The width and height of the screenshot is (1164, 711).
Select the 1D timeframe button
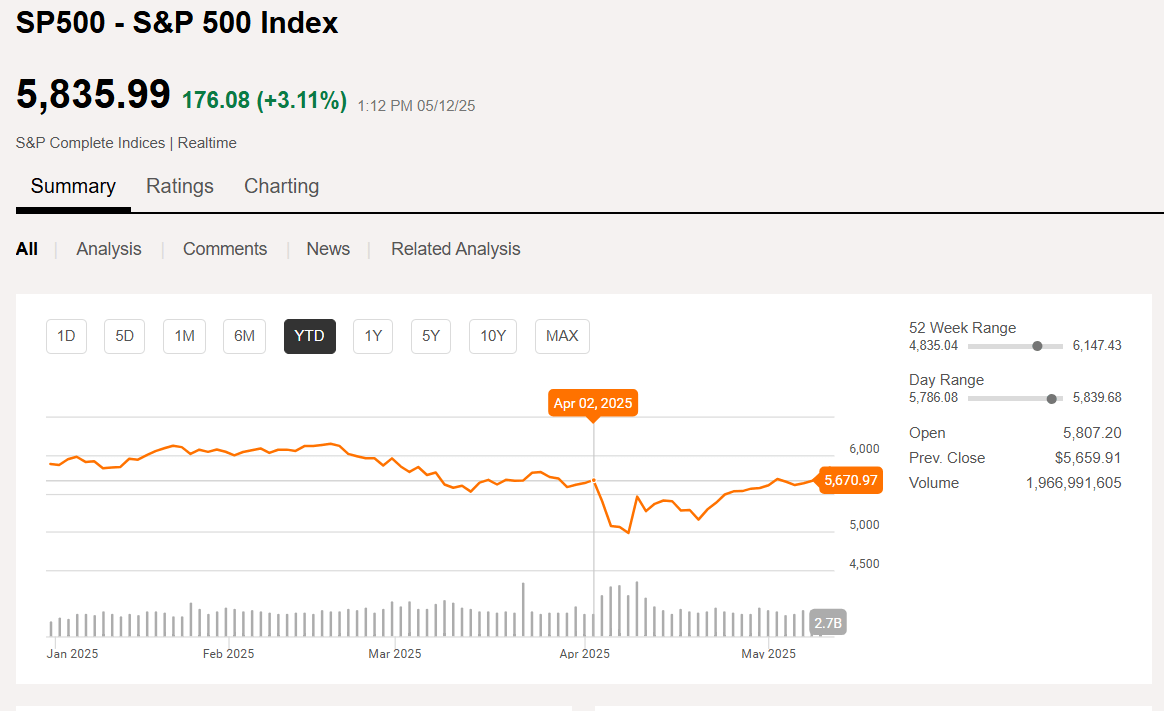(x=66, y=336)
